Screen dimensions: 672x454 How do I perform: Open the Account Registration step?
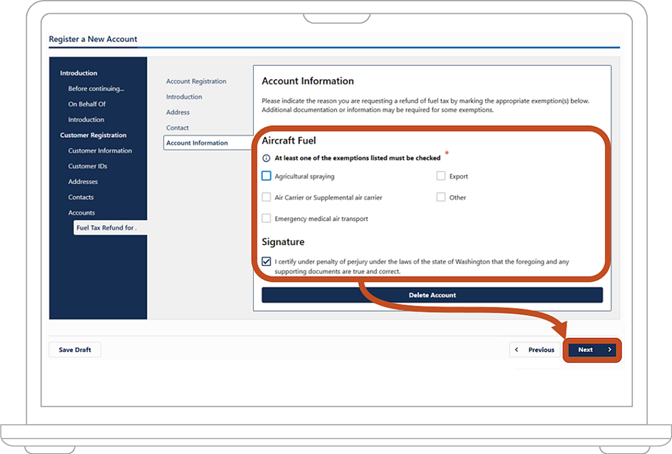coord(196,81)
